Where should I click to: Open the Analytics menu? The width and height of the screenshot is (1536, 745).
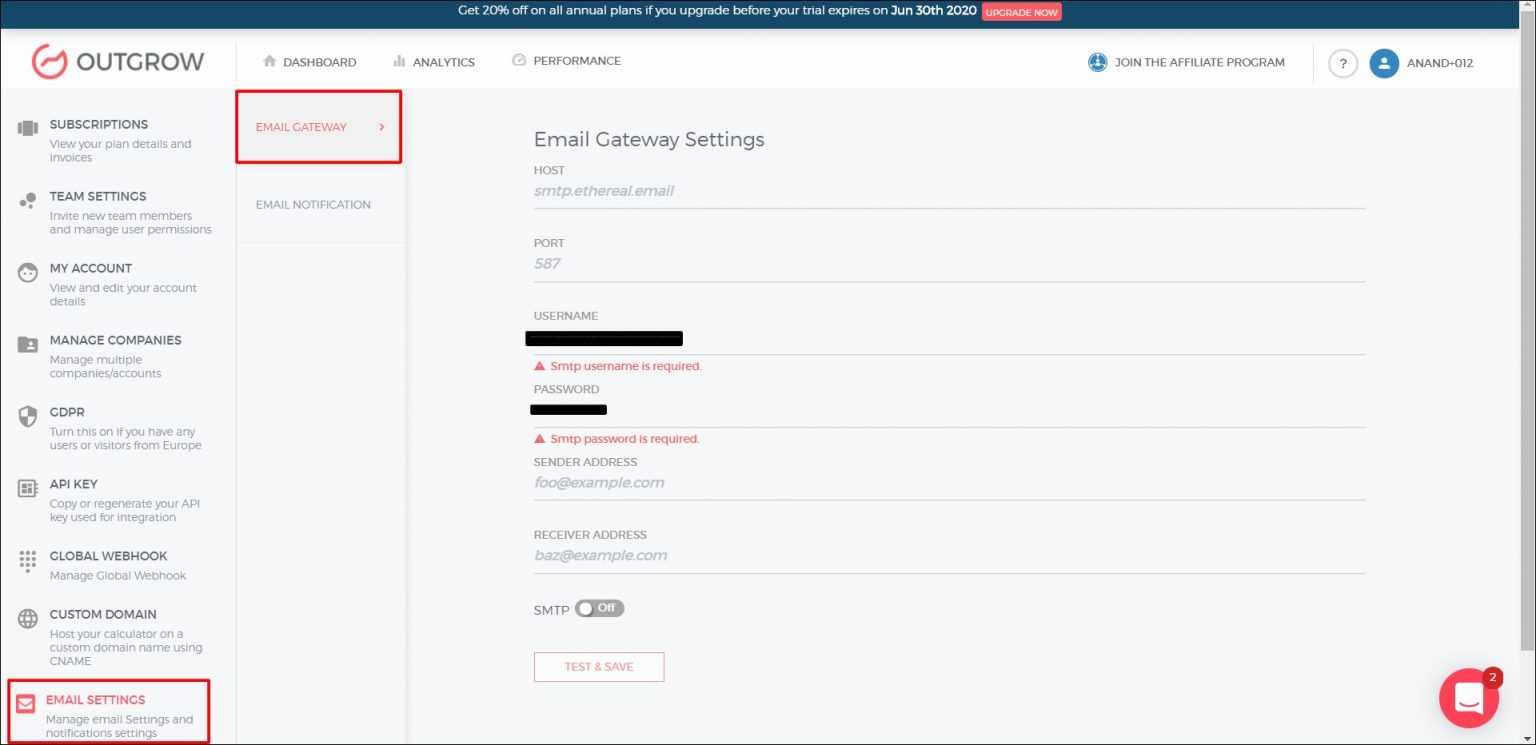434,62
